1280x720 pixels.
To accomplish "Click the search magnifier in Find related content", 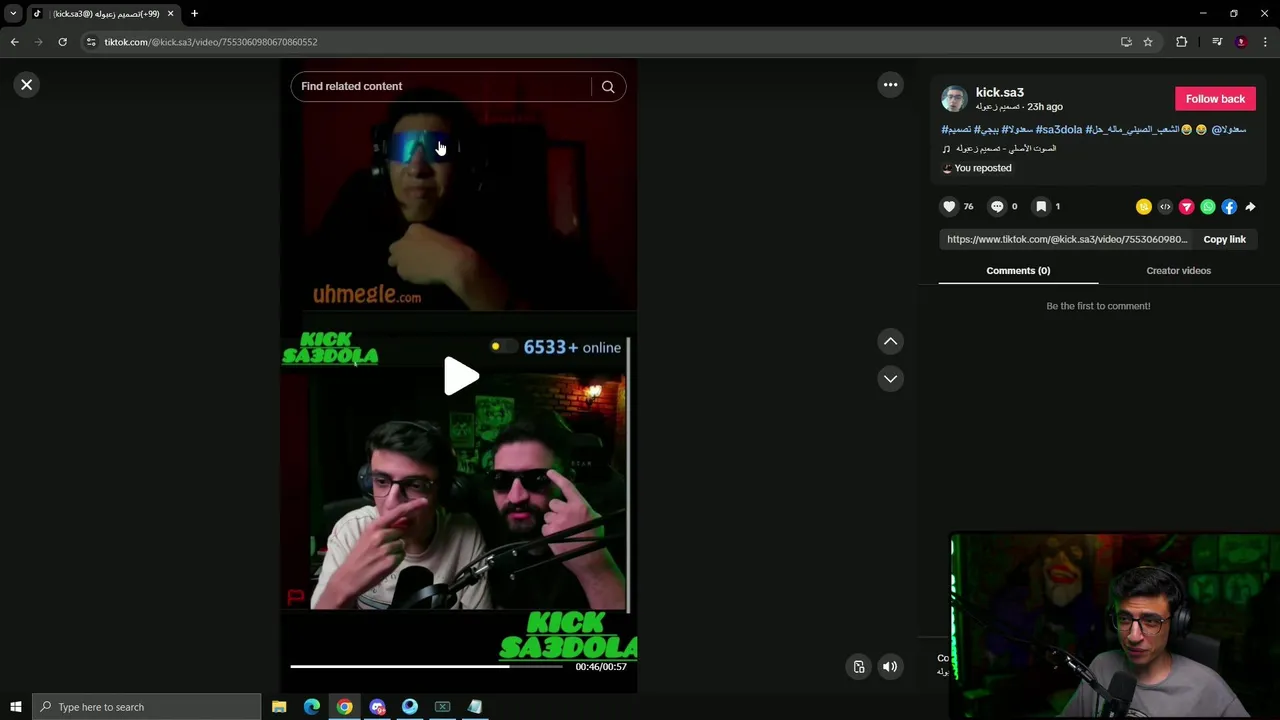I will [608, 86].
